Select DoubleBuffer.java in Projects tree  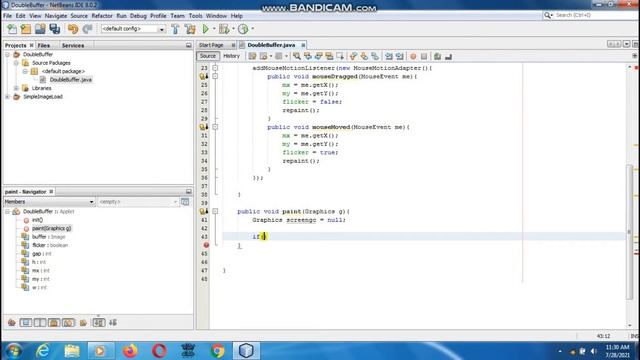[71, 80]
